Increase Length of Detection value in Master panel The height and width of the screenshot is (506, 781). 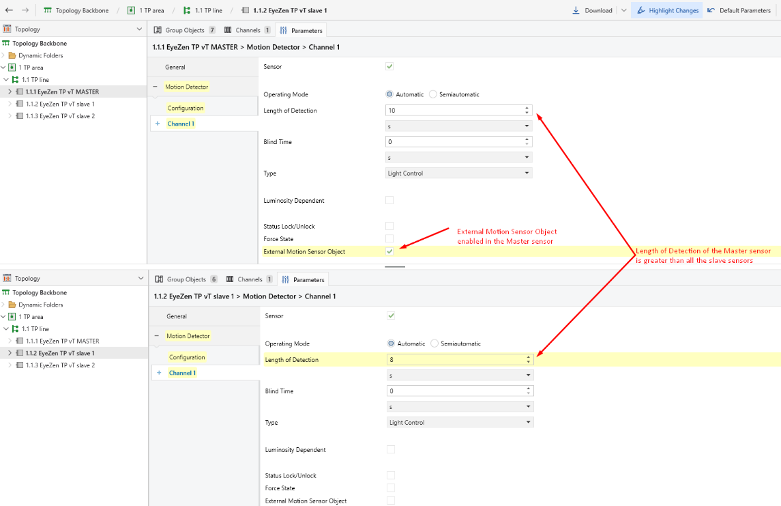pyautogui.click(x=527, y=107)
